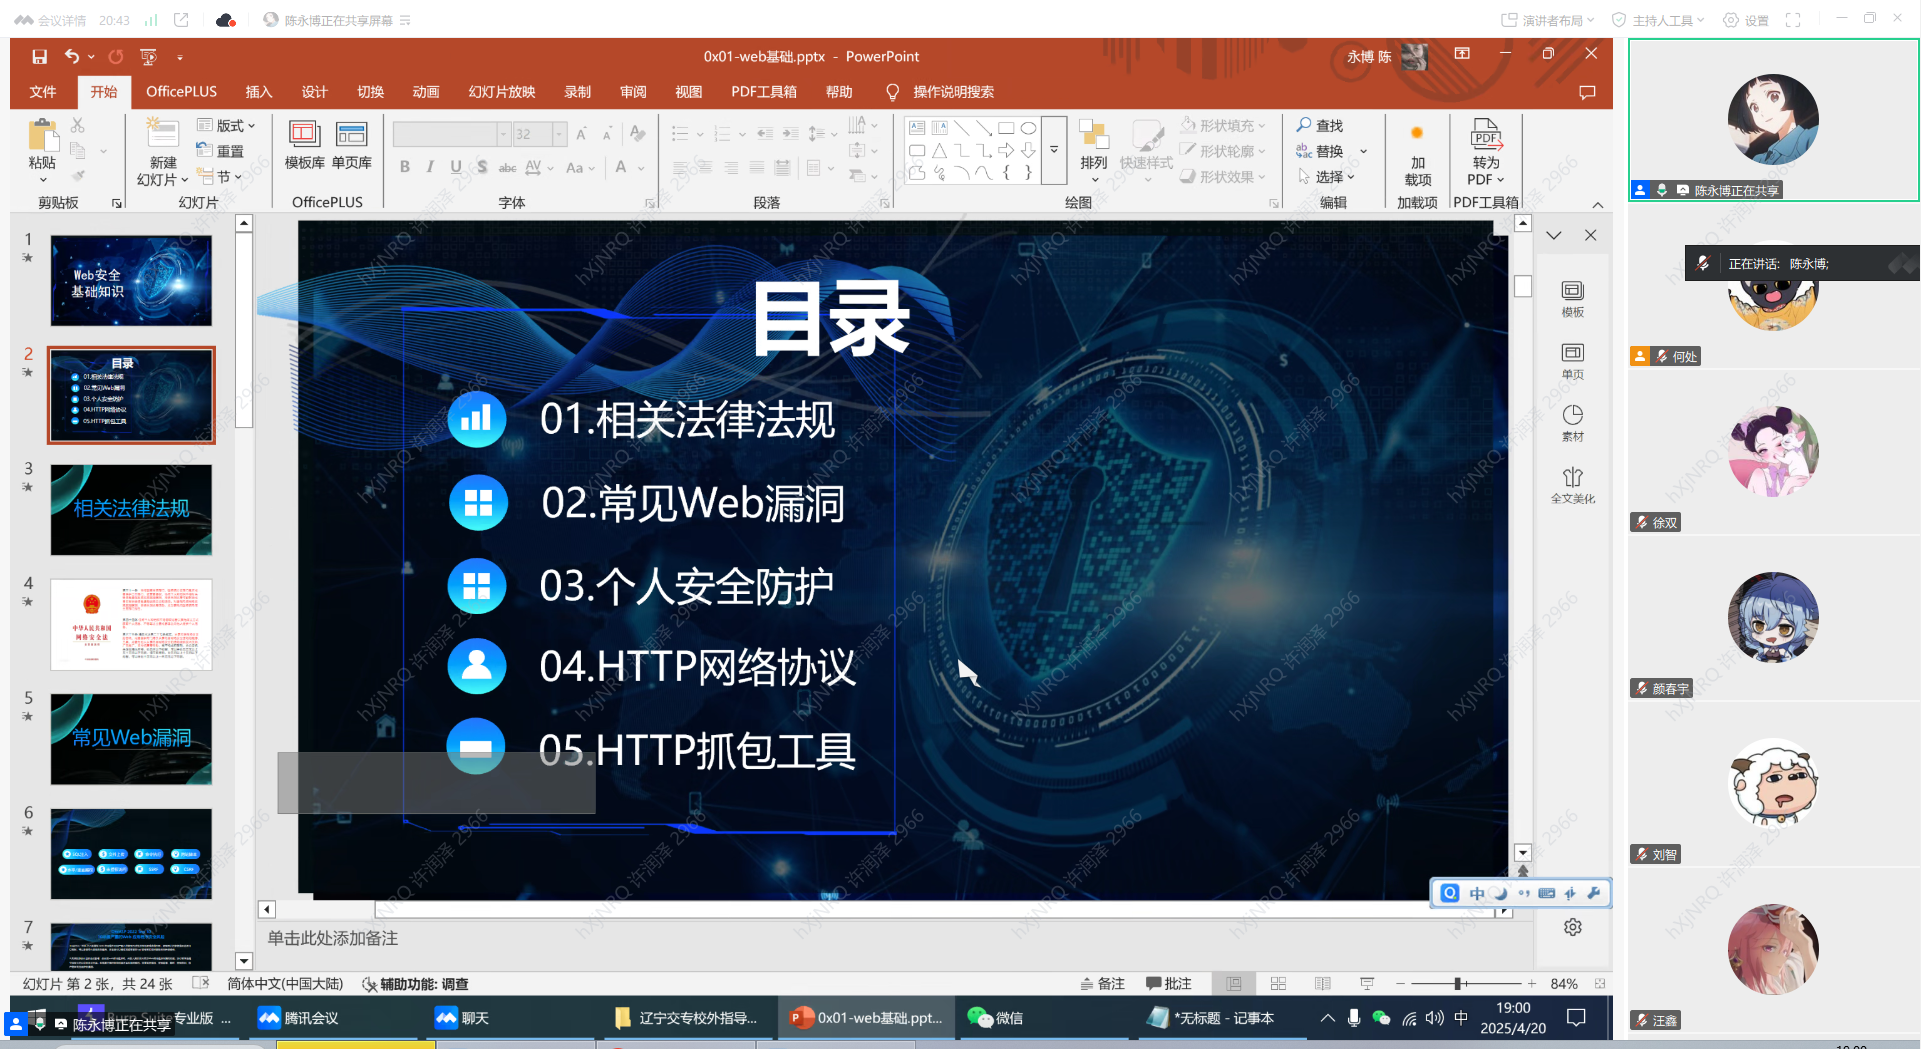Open the font size dropdown
The height and width of the screenshot is (1049, 1921).
coord(559,134)
